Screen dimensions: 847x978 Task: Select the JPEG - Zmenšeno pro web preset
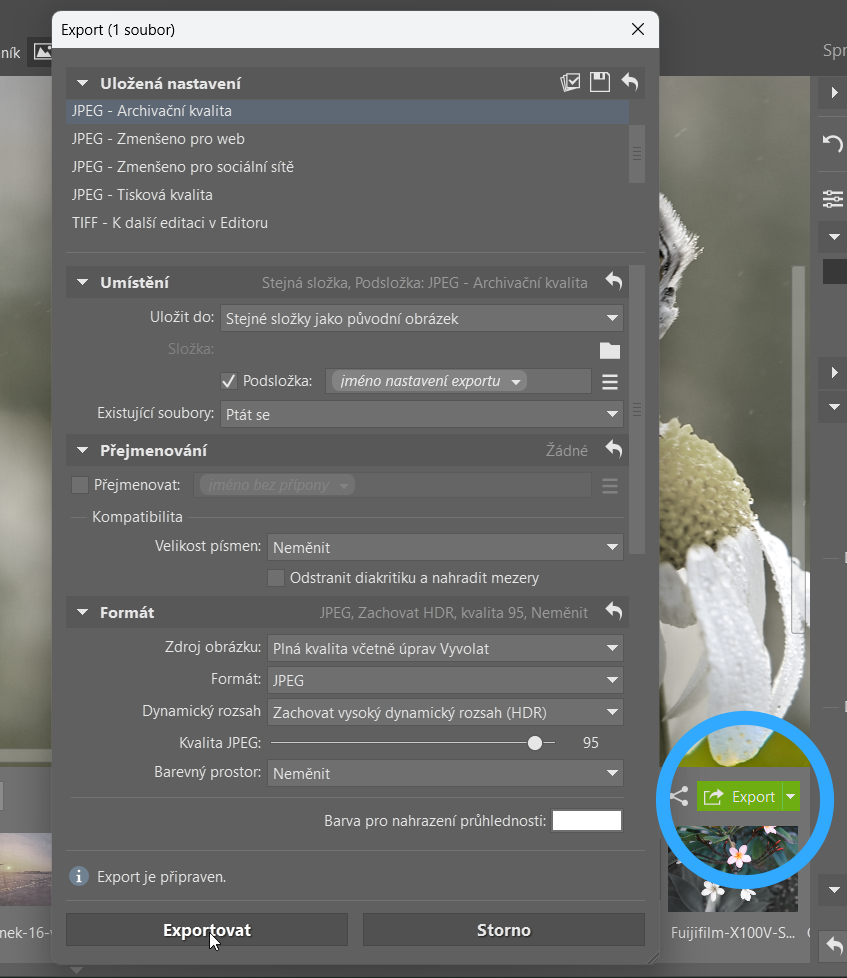tap(158, 139)
